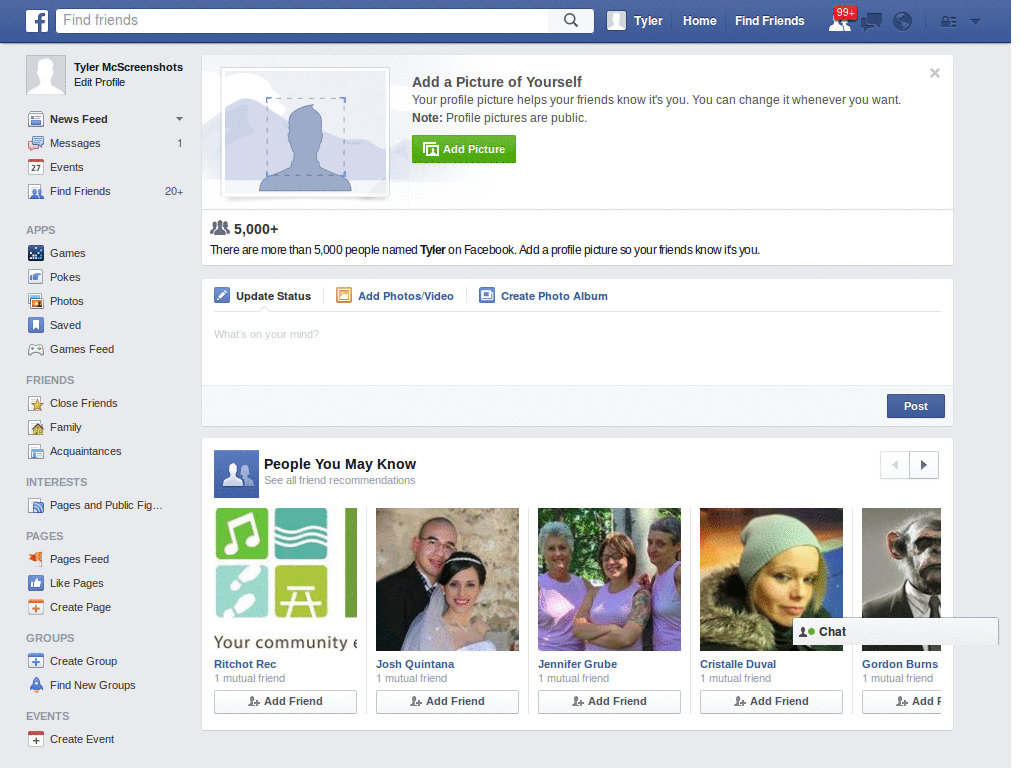The width and height of the screenshot is (1024, 768).
Task: Focus the Find friends search field
Action: 304,20
